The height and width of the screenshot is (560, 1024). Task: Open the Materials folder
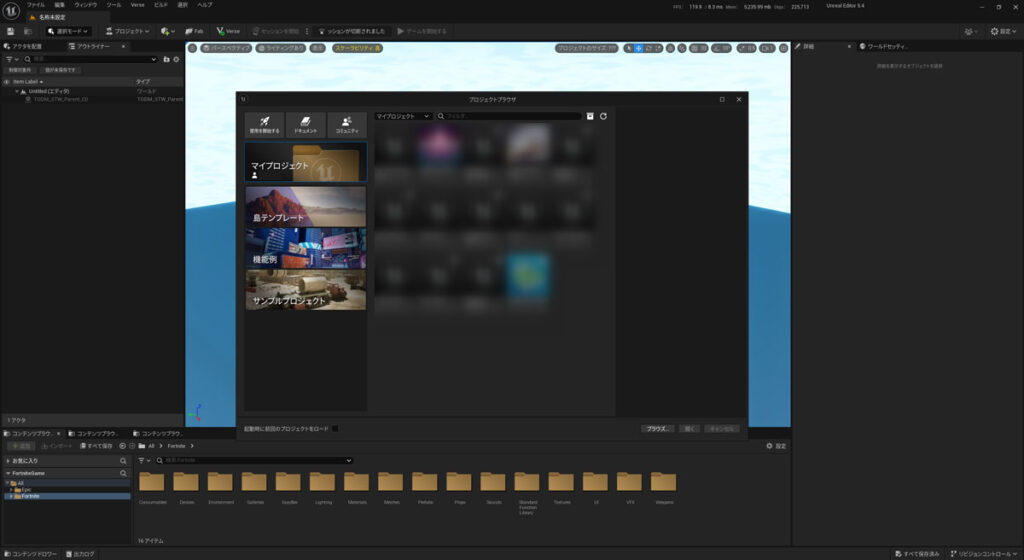(357, 488)
